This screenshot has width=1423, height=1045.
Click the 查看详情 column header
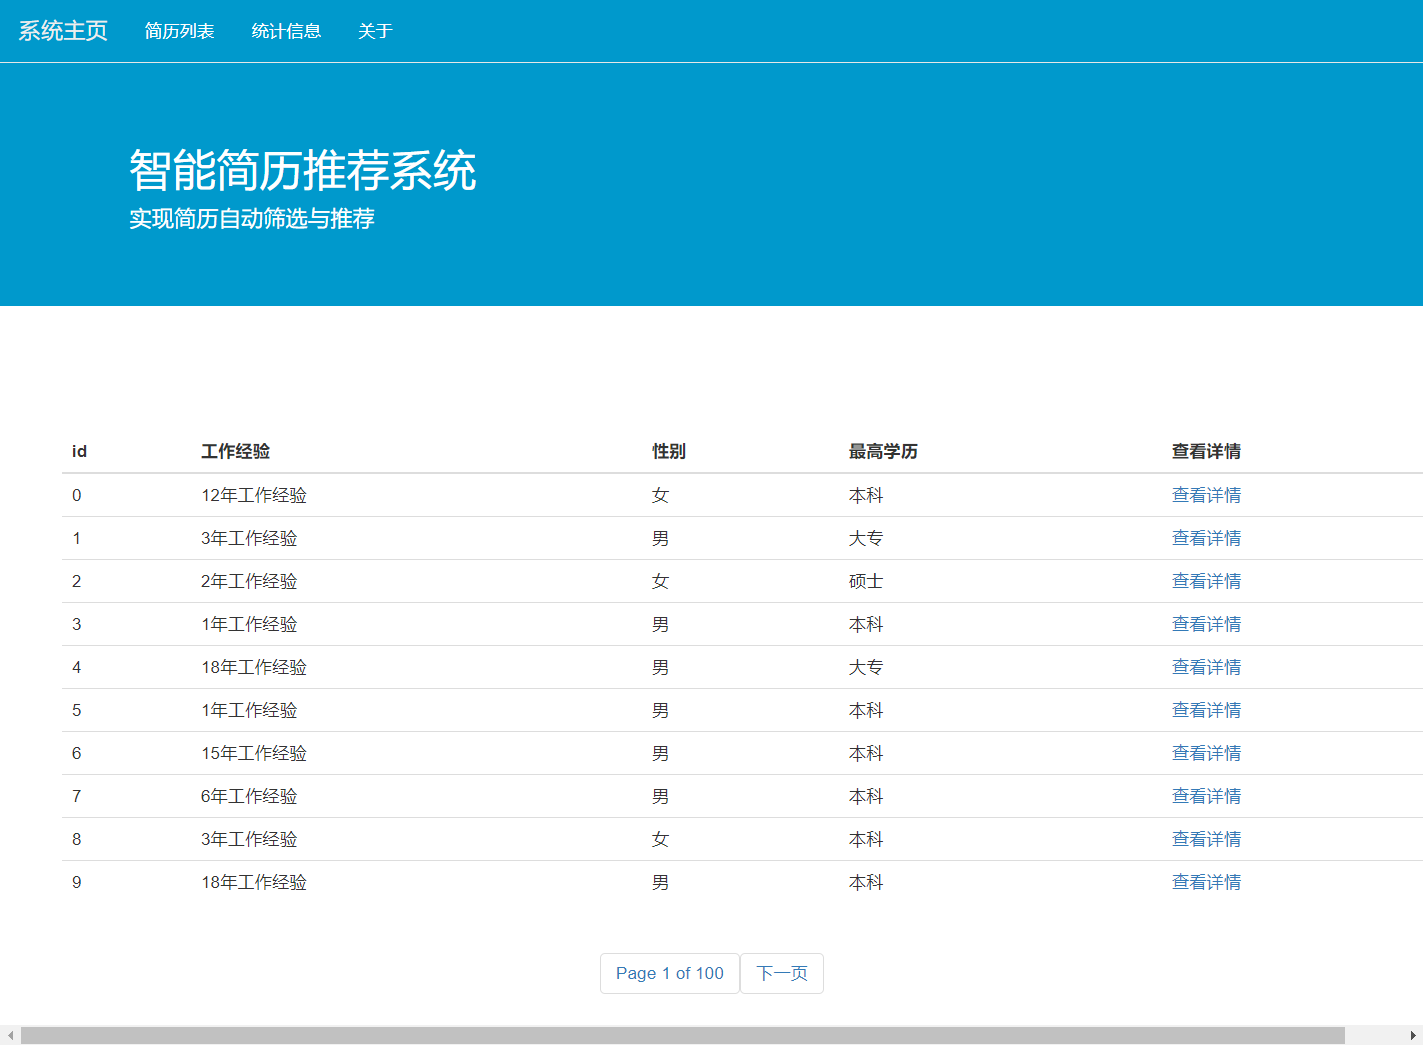1206,451
